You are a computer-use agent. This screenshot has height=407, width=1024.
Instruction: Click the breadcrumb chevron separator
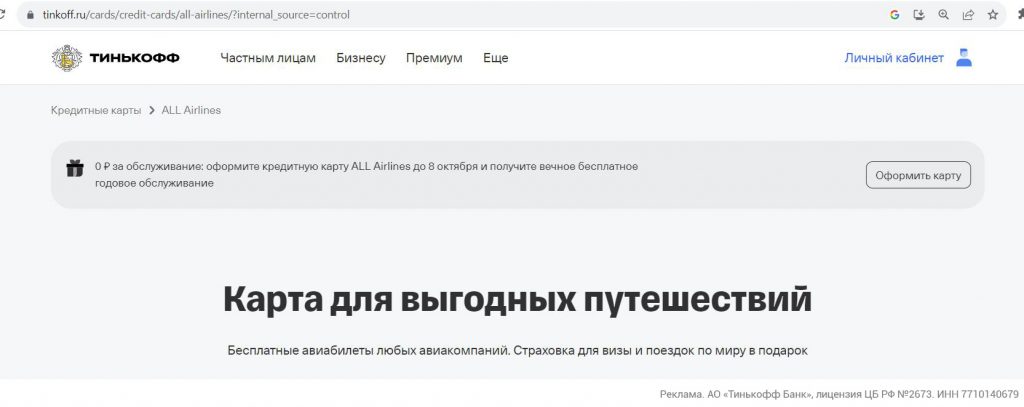click(152, 110)
